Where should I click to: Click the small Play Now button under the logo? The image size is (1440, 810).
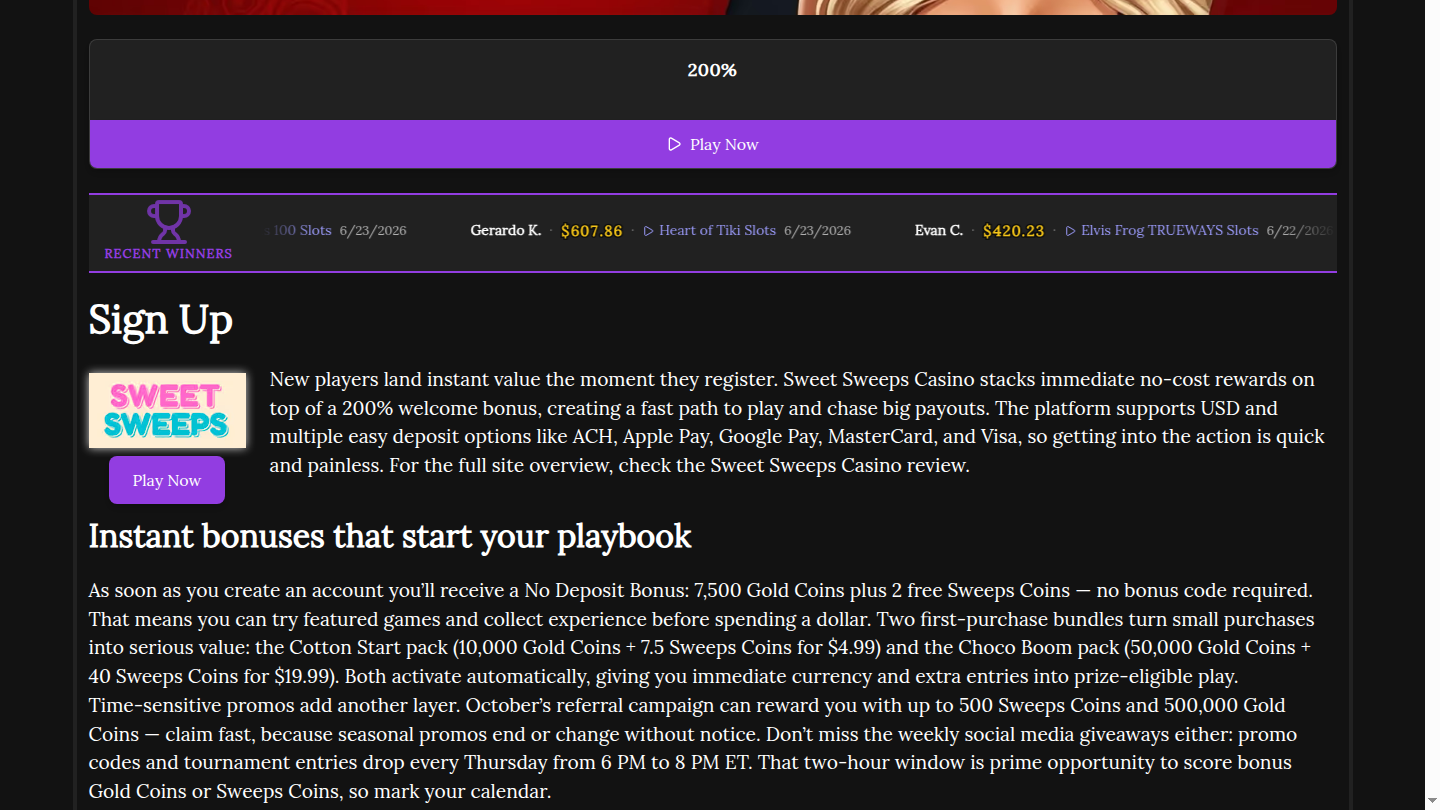click(167, 480)
